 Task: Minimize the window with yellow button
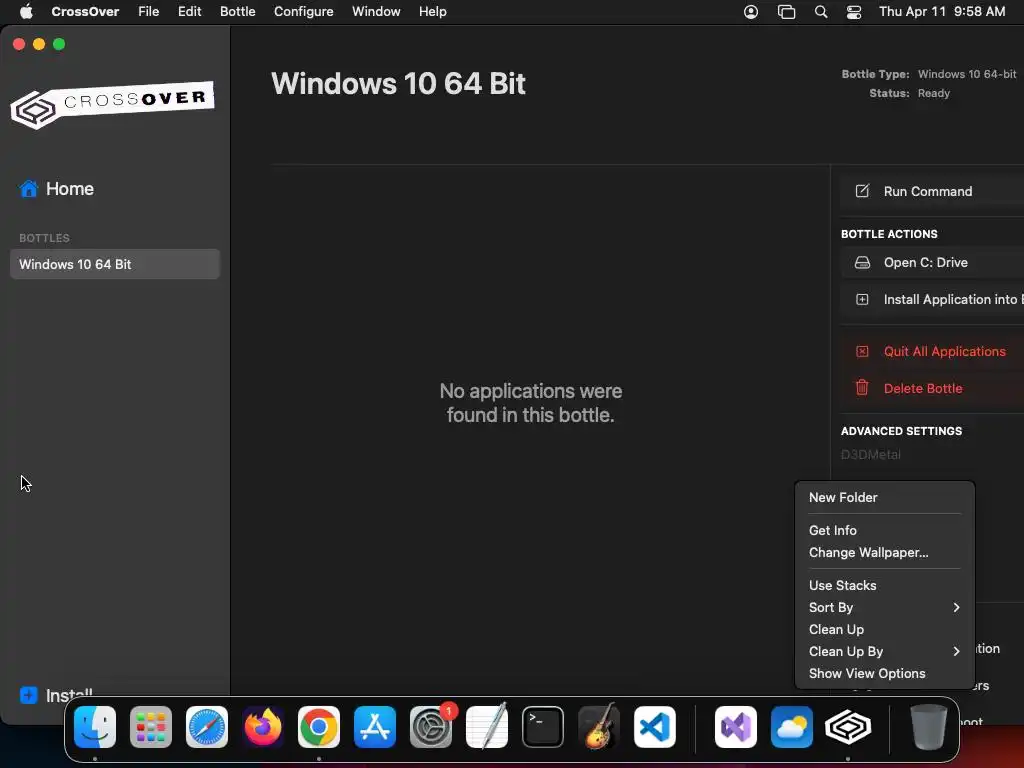pos(39,44)
